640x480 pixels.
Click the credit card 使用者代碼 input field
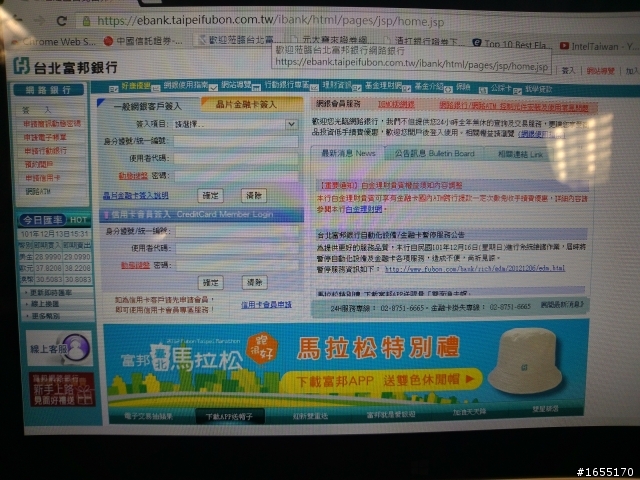pyautogui.click(x=237, y=249)
